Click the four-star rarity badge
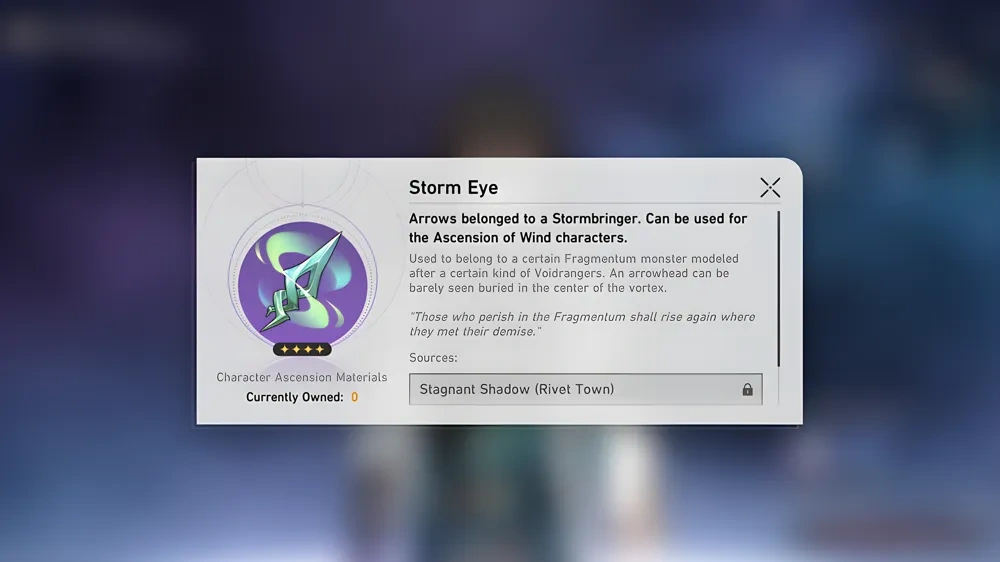1000x562 pixels. [x=302, y=349]
